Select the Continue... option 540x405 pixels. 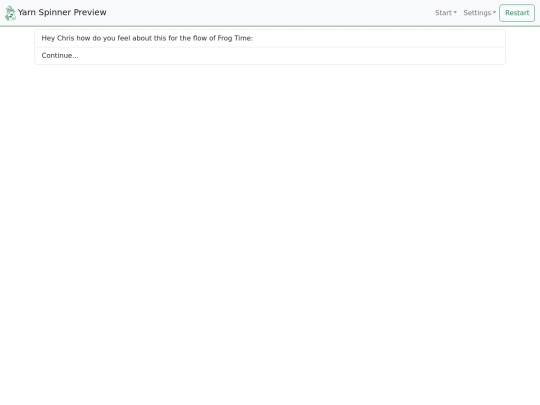pyautogui.click(x=270, y=56)
